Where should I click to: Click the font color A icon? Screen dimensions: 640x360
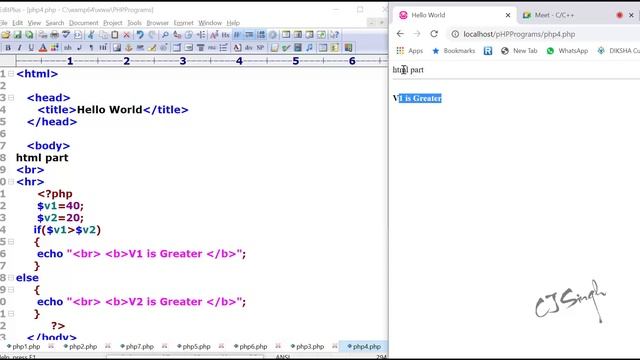[x=43, y=48]
